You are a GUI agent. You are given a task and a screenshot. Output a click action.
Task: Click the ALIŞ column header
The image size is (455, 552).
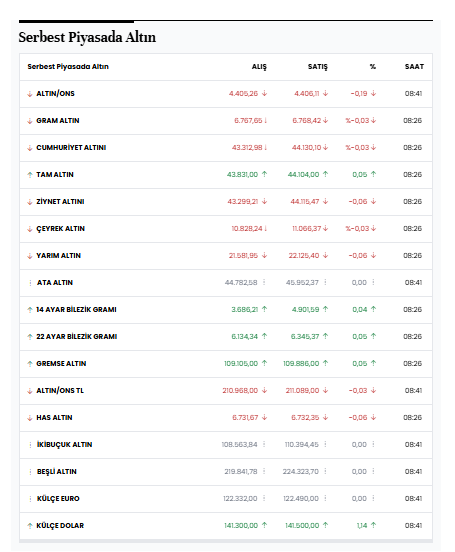point(259,67)
